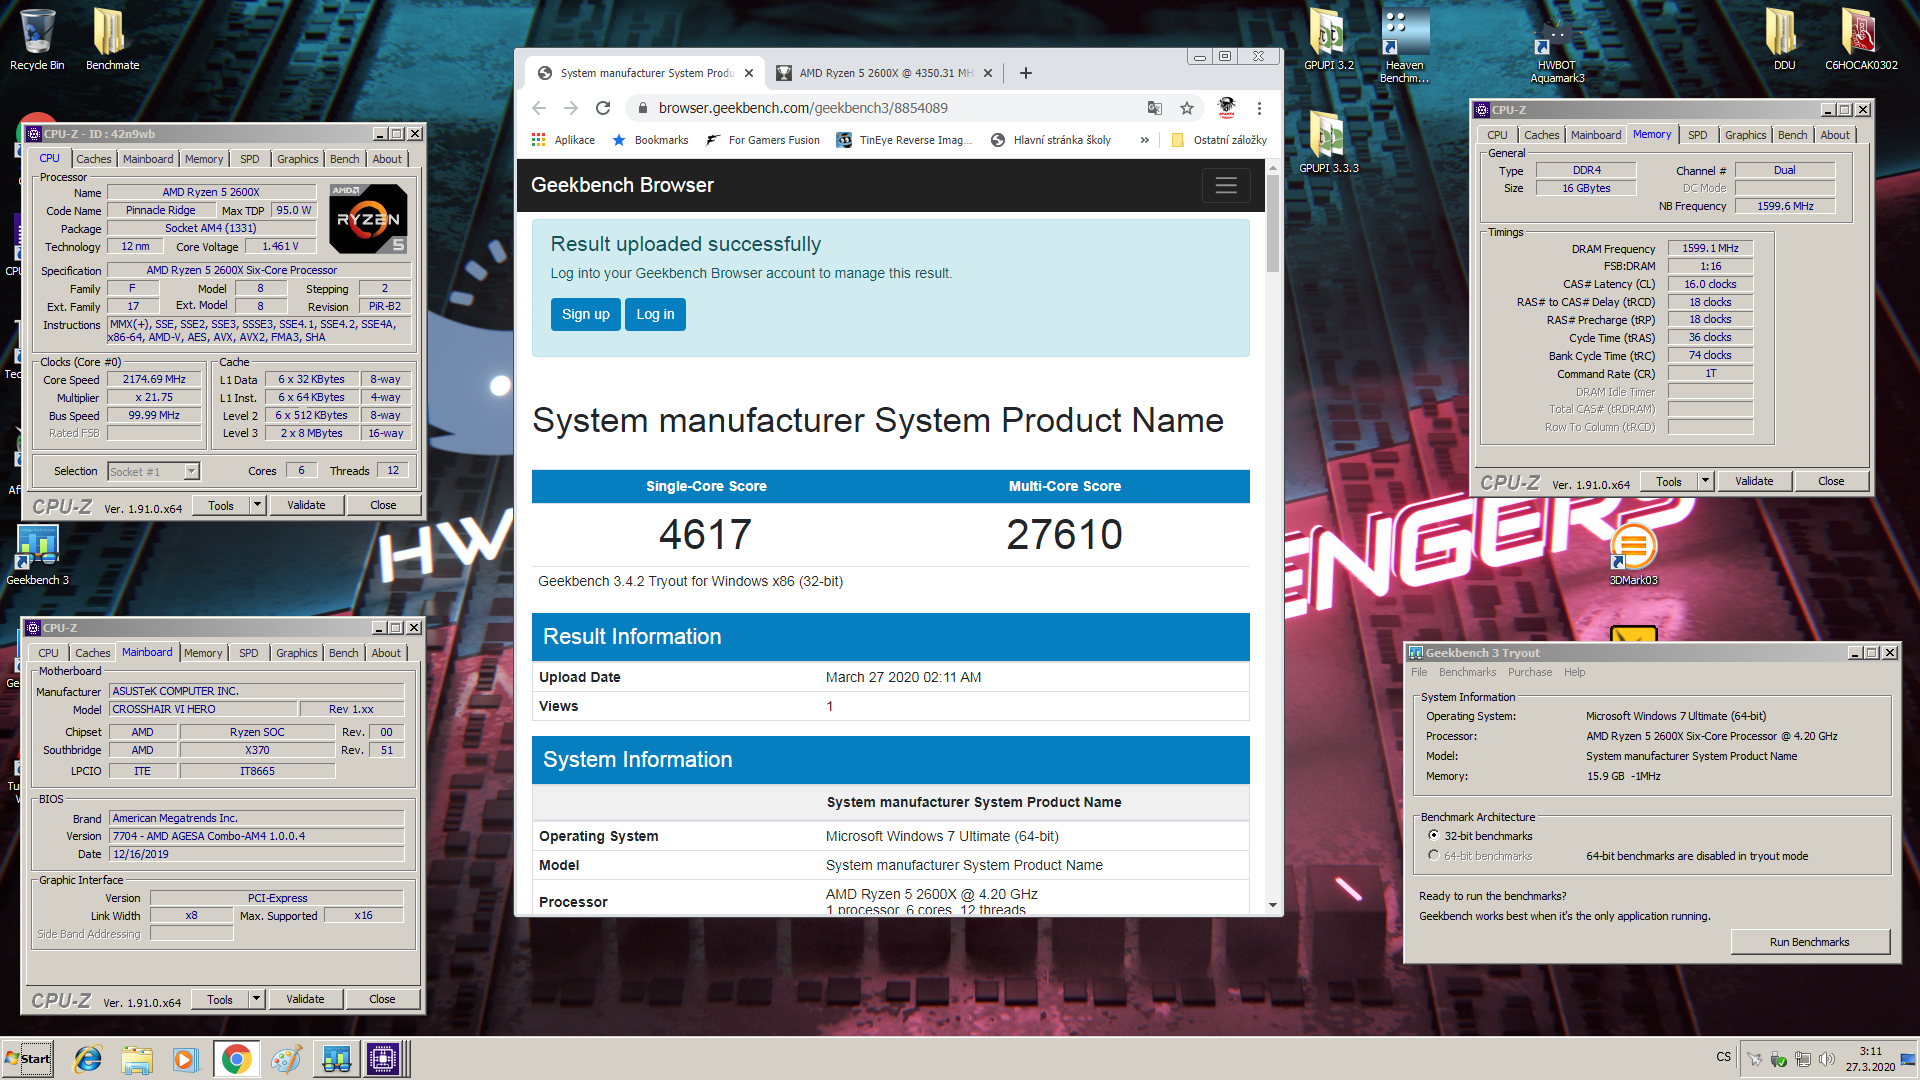Viewport: 1920px width, 1080px height.
Task: Click the Log in button
Action: 656,314
